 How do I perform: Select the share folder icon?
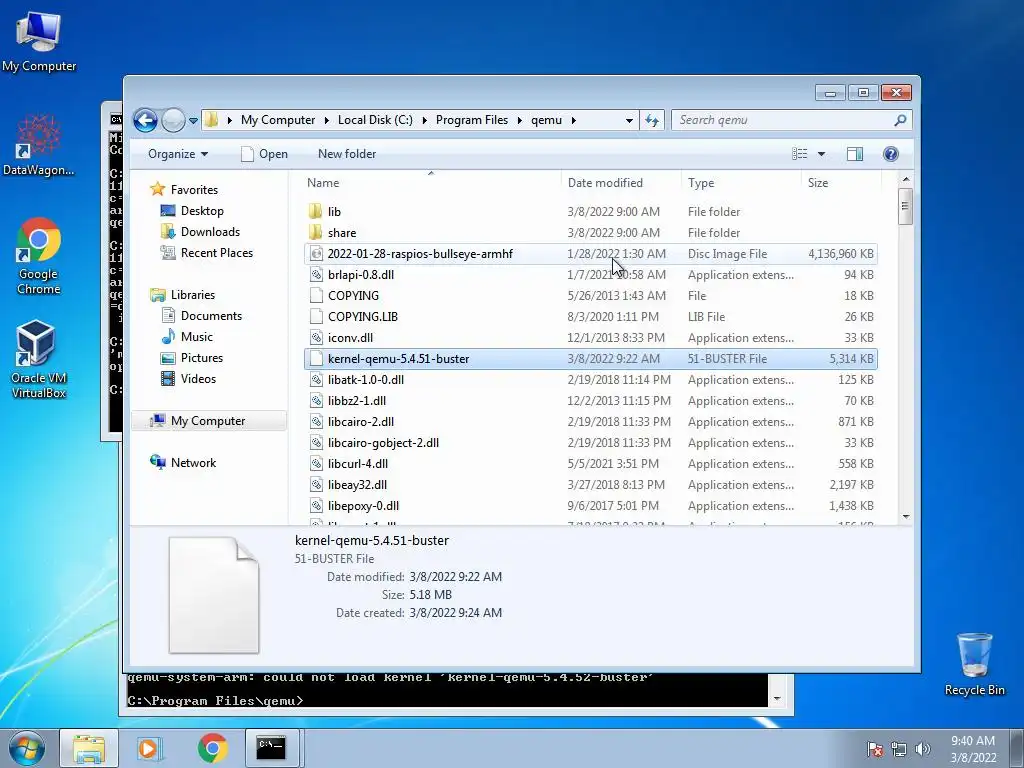[x=315, y=232]
